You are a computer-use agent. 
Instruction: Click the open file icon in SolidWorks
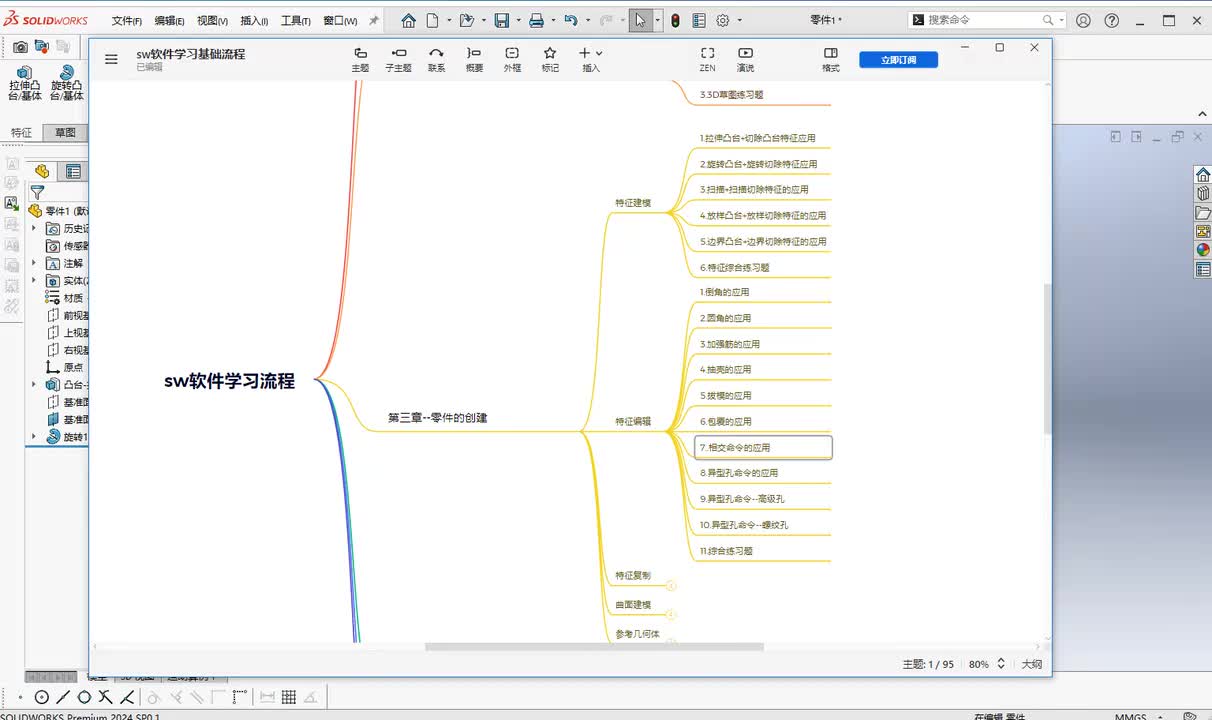(x=466, y=20)
